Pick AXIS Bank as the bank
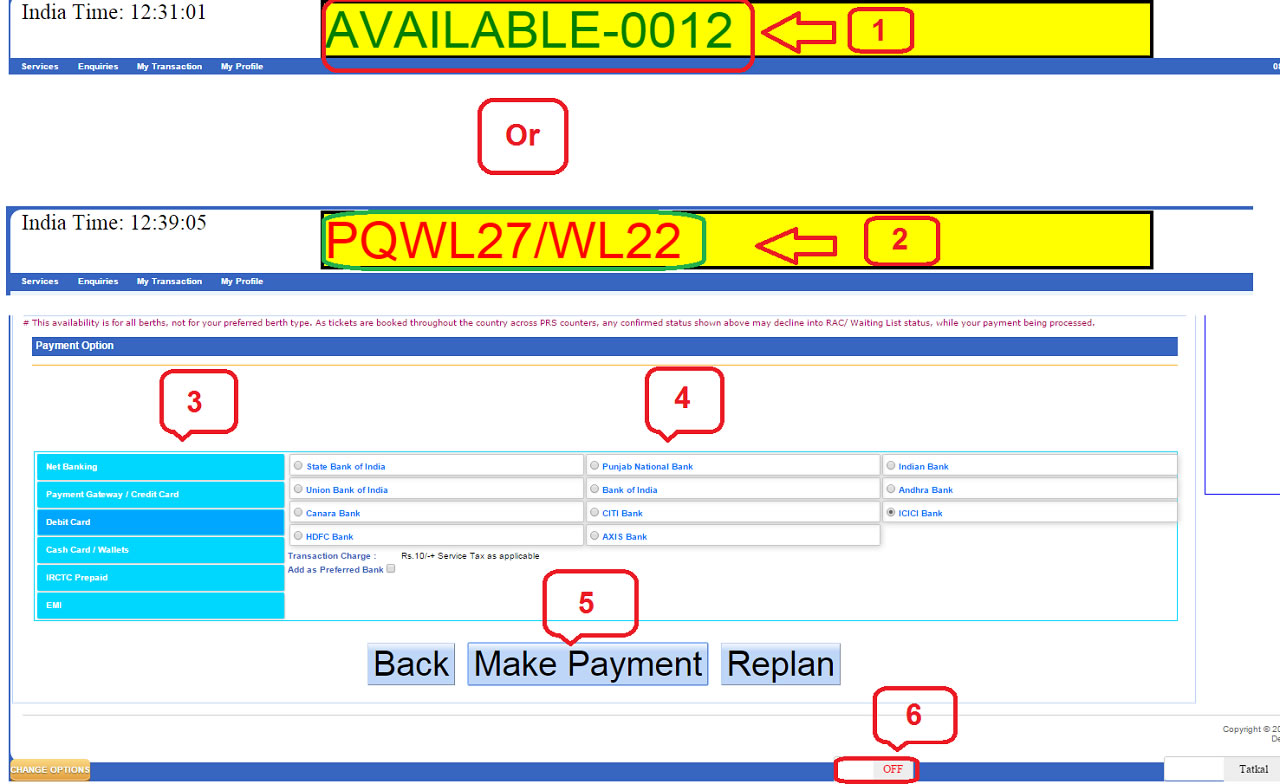1280x784 pixels. click(594, 535)
